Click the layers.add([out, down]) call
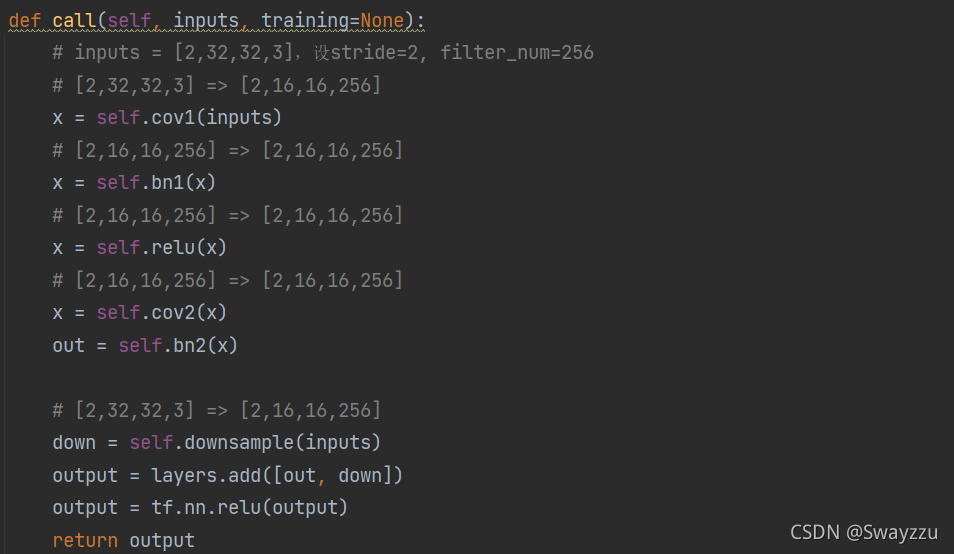The image size is (954, 554). tap(277, 476)
